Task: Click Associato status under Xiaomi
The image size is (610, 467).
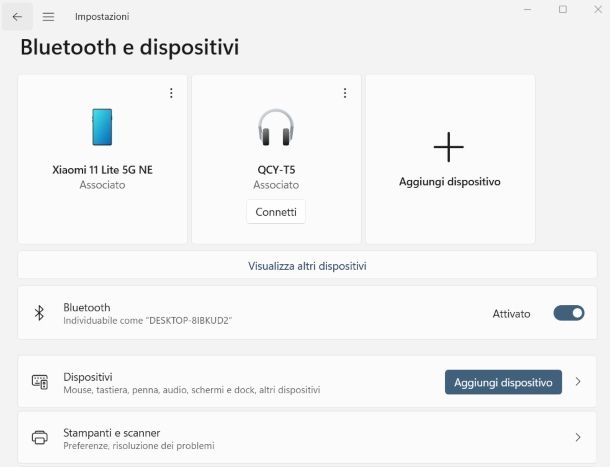Action: click(x=102, y=185)
